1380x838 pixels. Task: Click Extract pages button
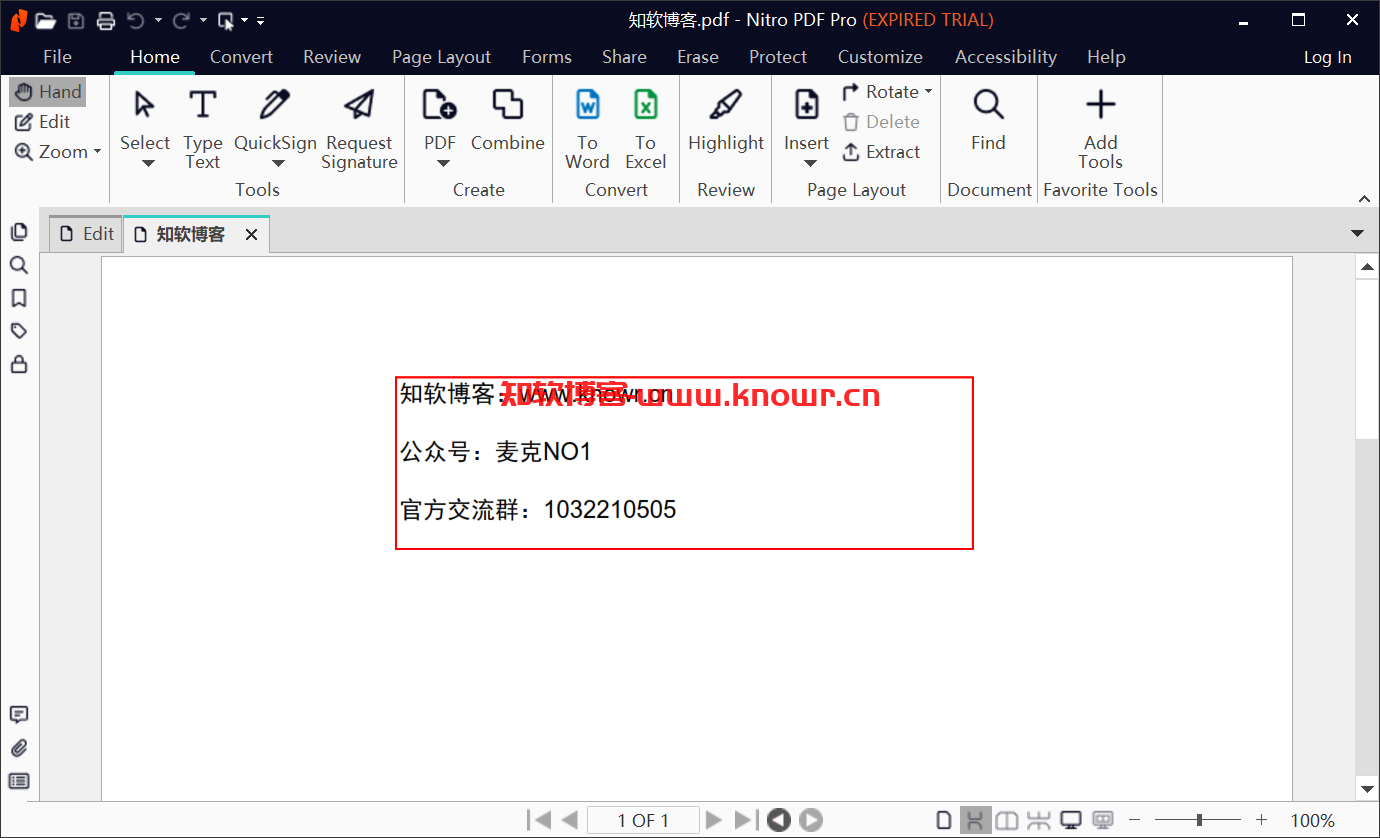click(x=881, y=152)
